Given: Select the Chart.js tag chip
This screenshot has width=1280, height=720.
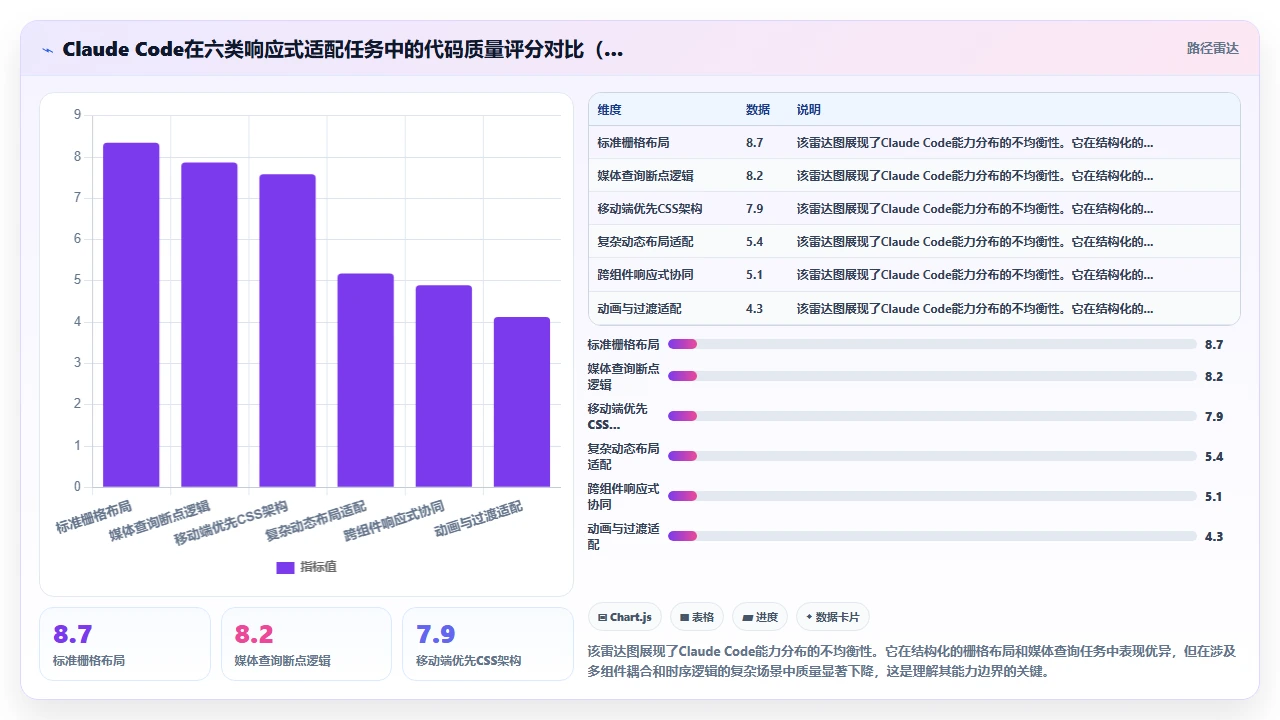Looking at the screenshot, I should point(624,617).
